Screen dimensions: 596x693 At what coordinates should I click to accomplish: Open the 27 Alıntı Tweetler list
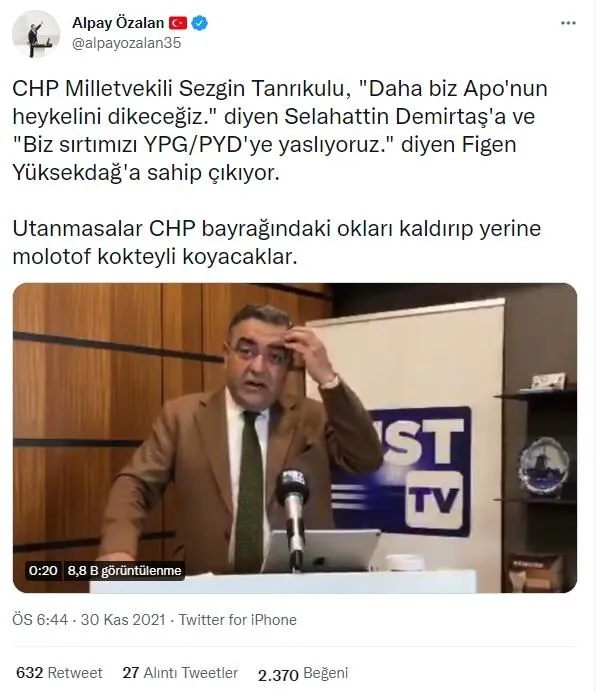[180, 673]
